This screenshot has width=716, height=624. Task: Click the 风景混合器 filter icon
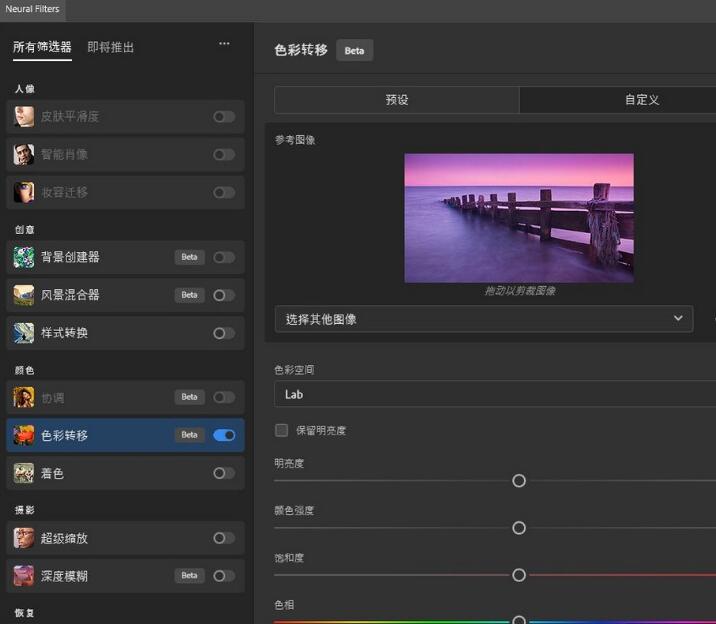24,295
